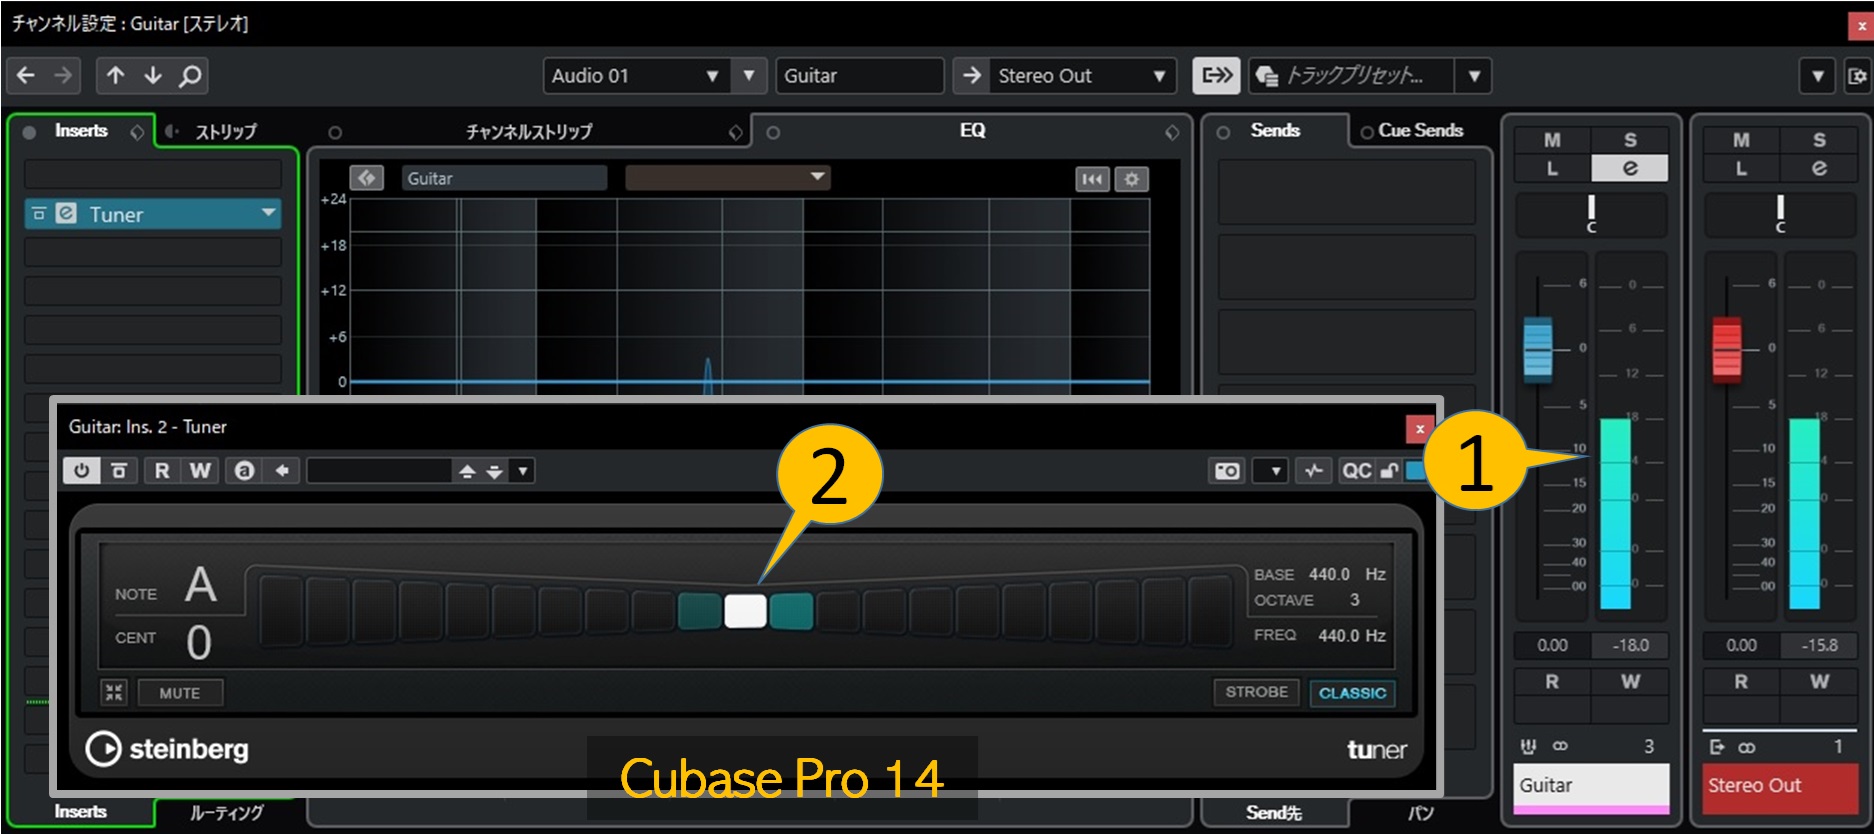Image resolution: width=1874 pixels, height=834 pixels.
Task: Switch to the Sends tab
Action: click(1275, 130)
